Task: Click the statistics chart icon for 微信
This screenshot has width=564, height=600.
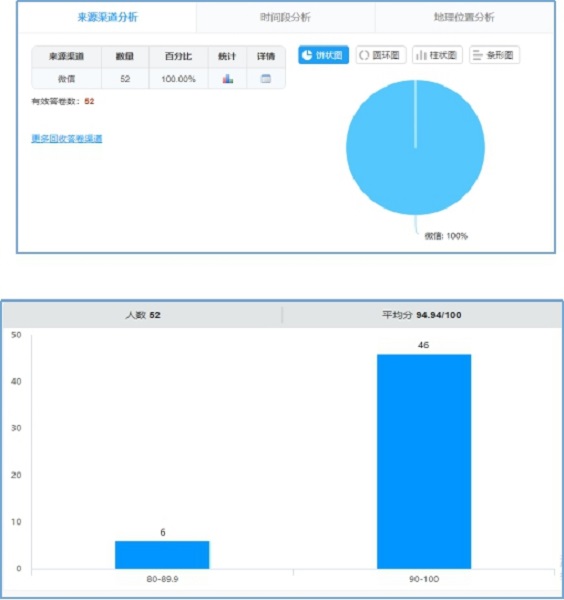Action: pyautogui.click(x=228, y=79)
